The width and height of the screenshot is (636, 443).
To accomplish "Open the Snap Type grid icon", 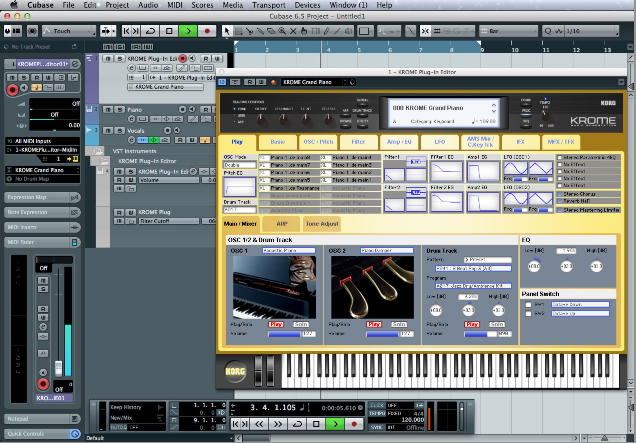I will tap(437, 31).
